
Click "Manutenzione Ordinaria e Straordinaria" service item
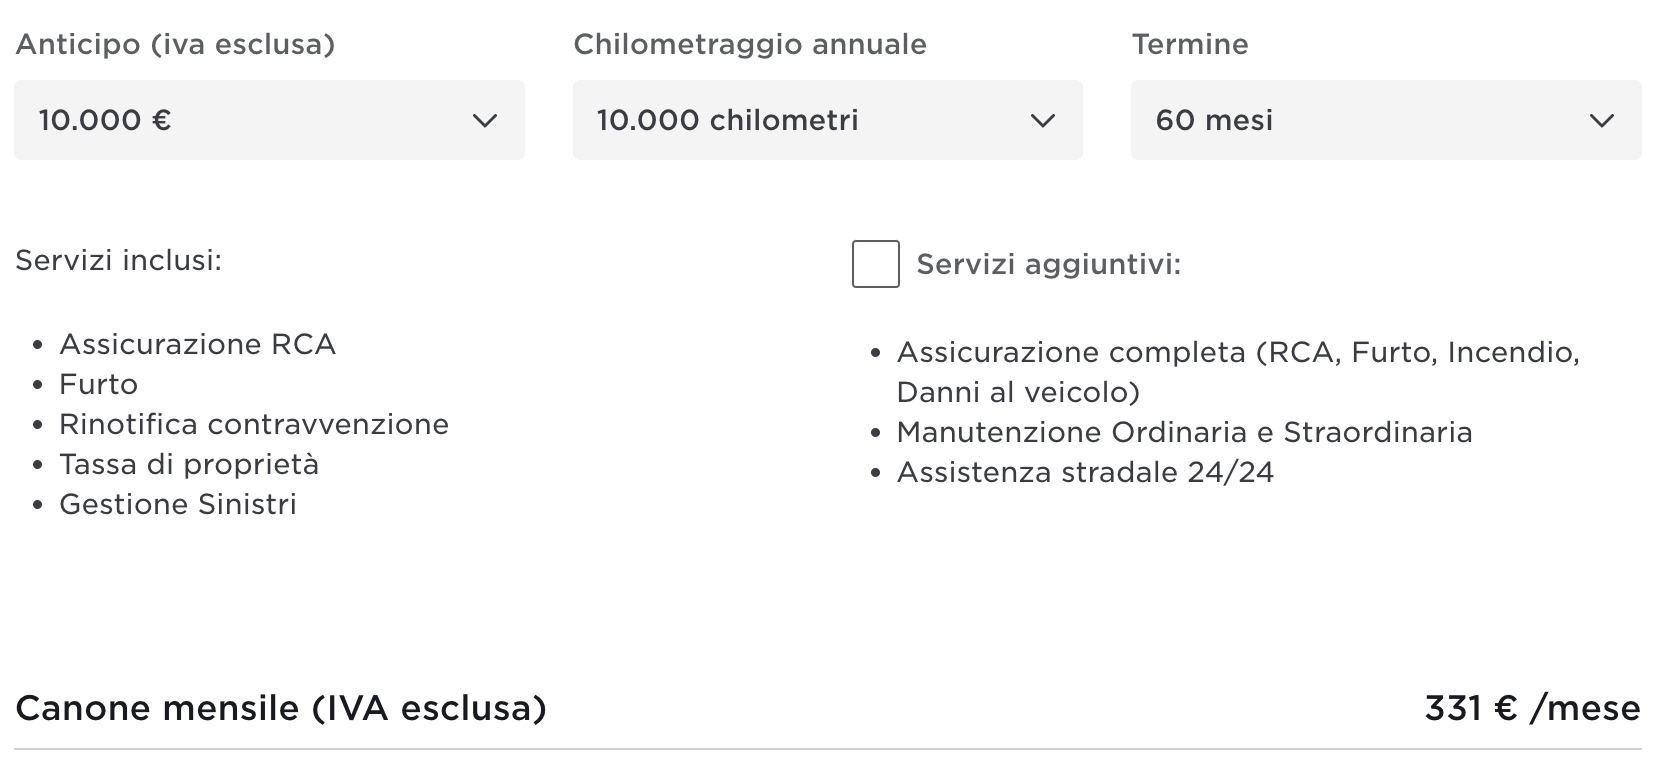pos(1184,432)
